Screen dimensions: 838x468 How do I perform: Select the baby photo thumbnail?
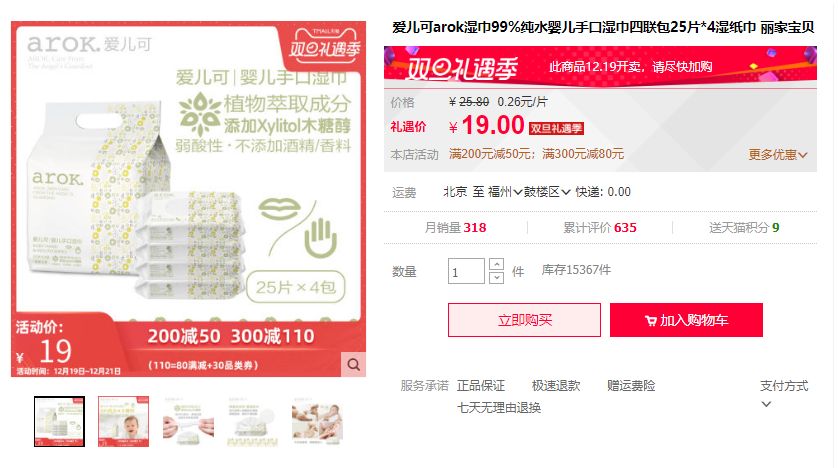coord(123,421)
